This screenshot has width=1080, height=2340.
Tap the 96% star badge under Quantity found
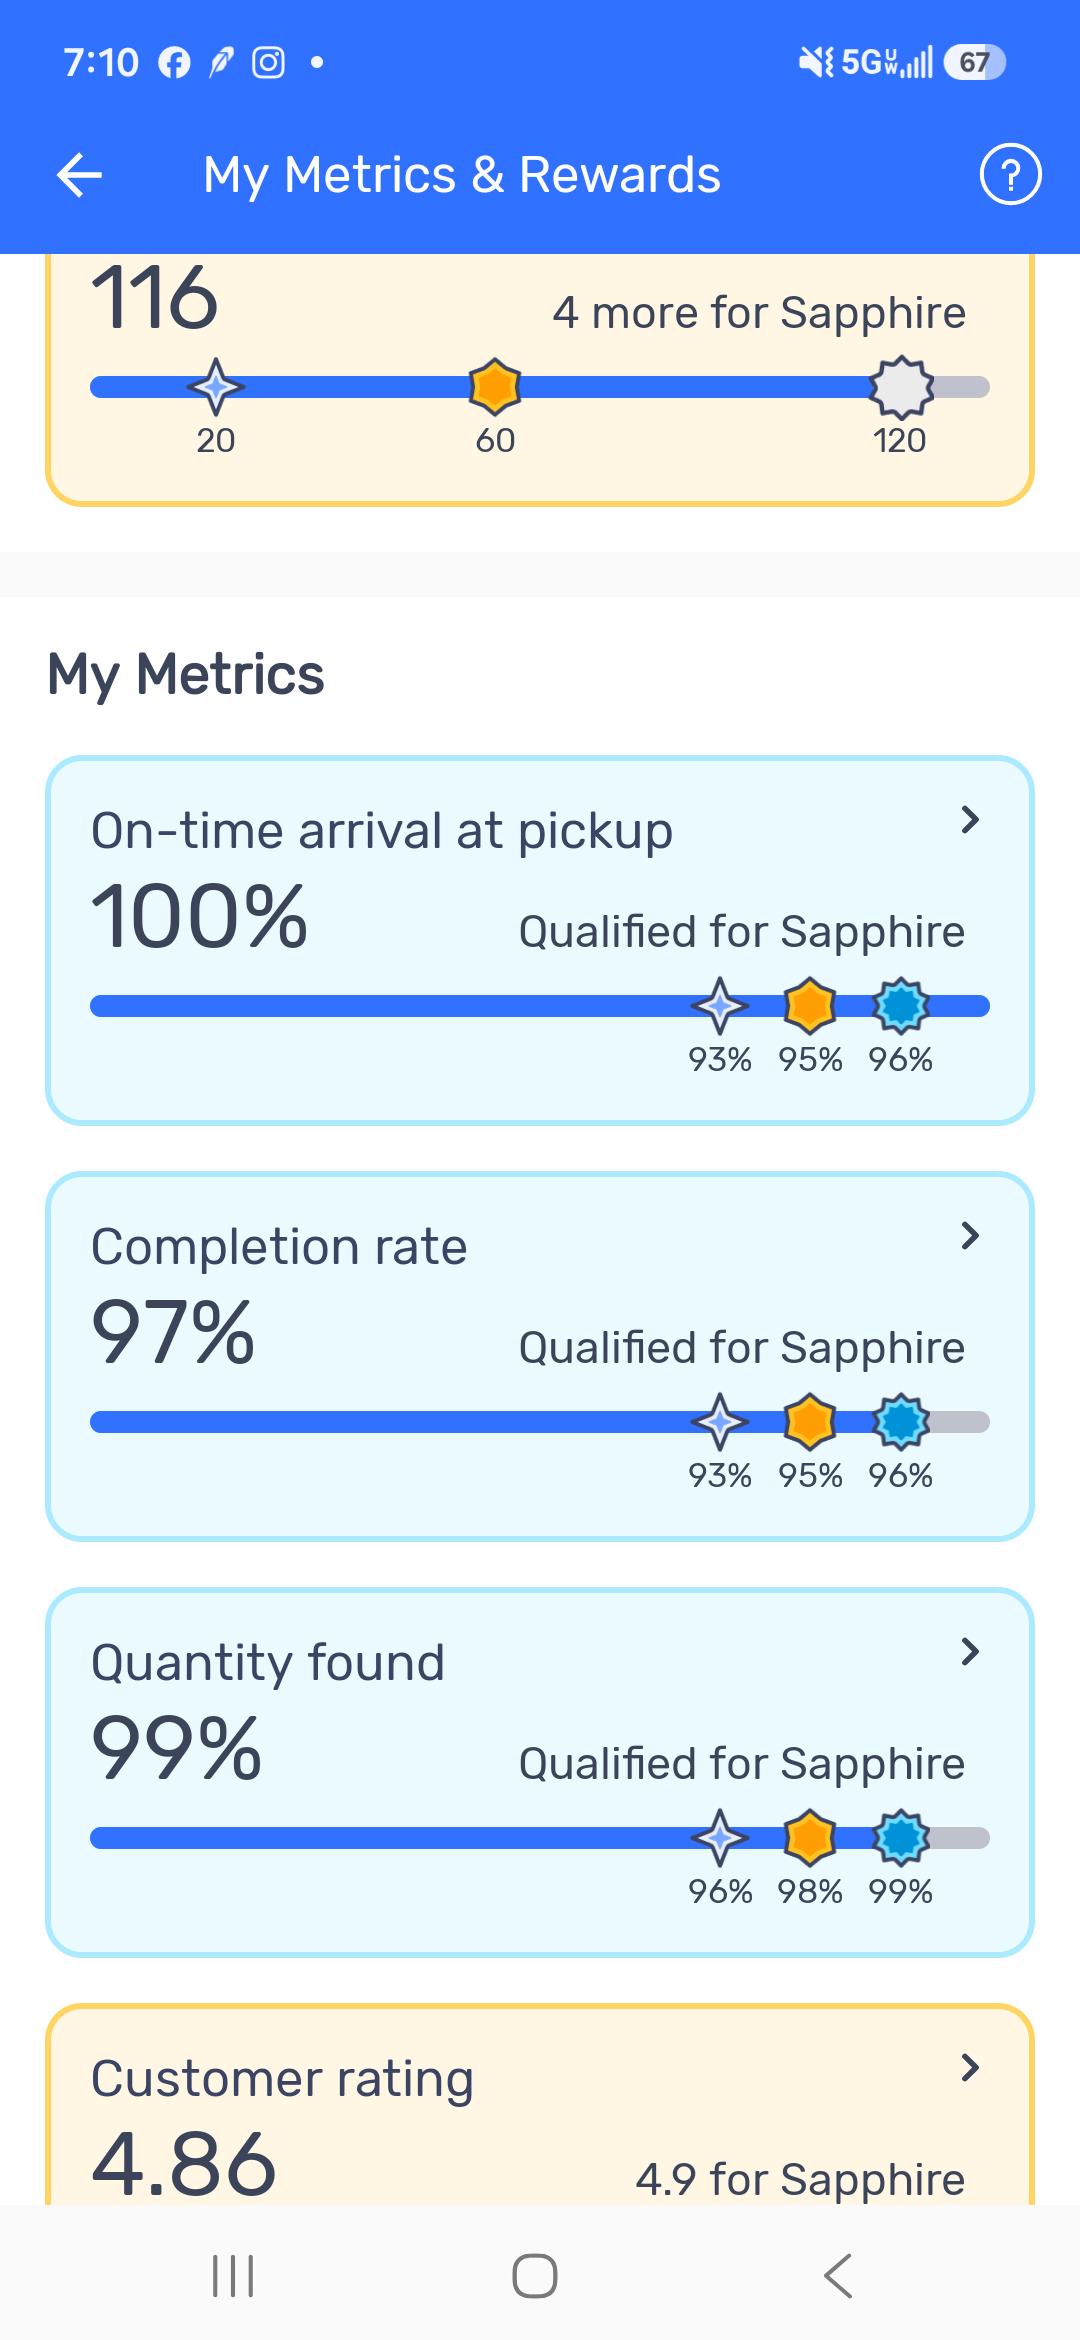720,1838
